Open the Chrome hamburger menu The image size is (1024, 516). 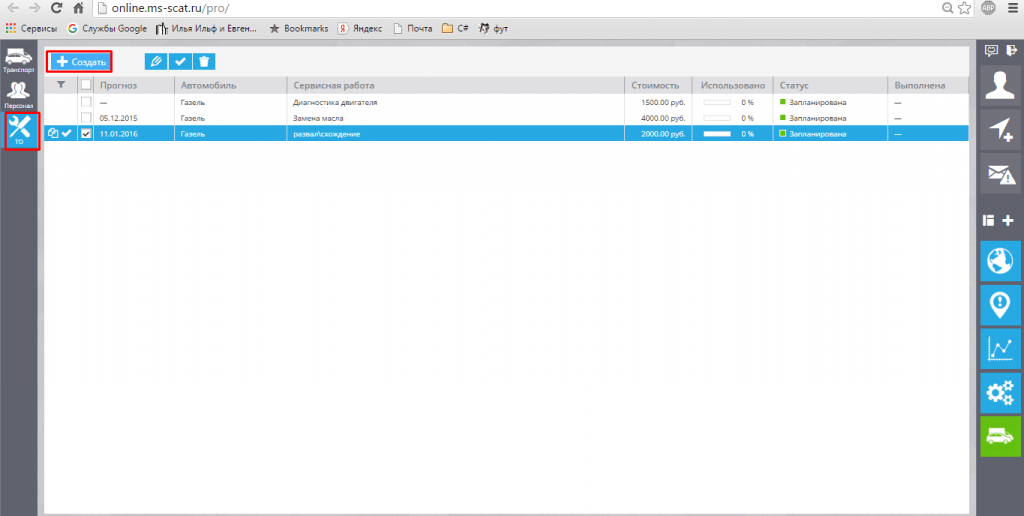point(1012,8)
